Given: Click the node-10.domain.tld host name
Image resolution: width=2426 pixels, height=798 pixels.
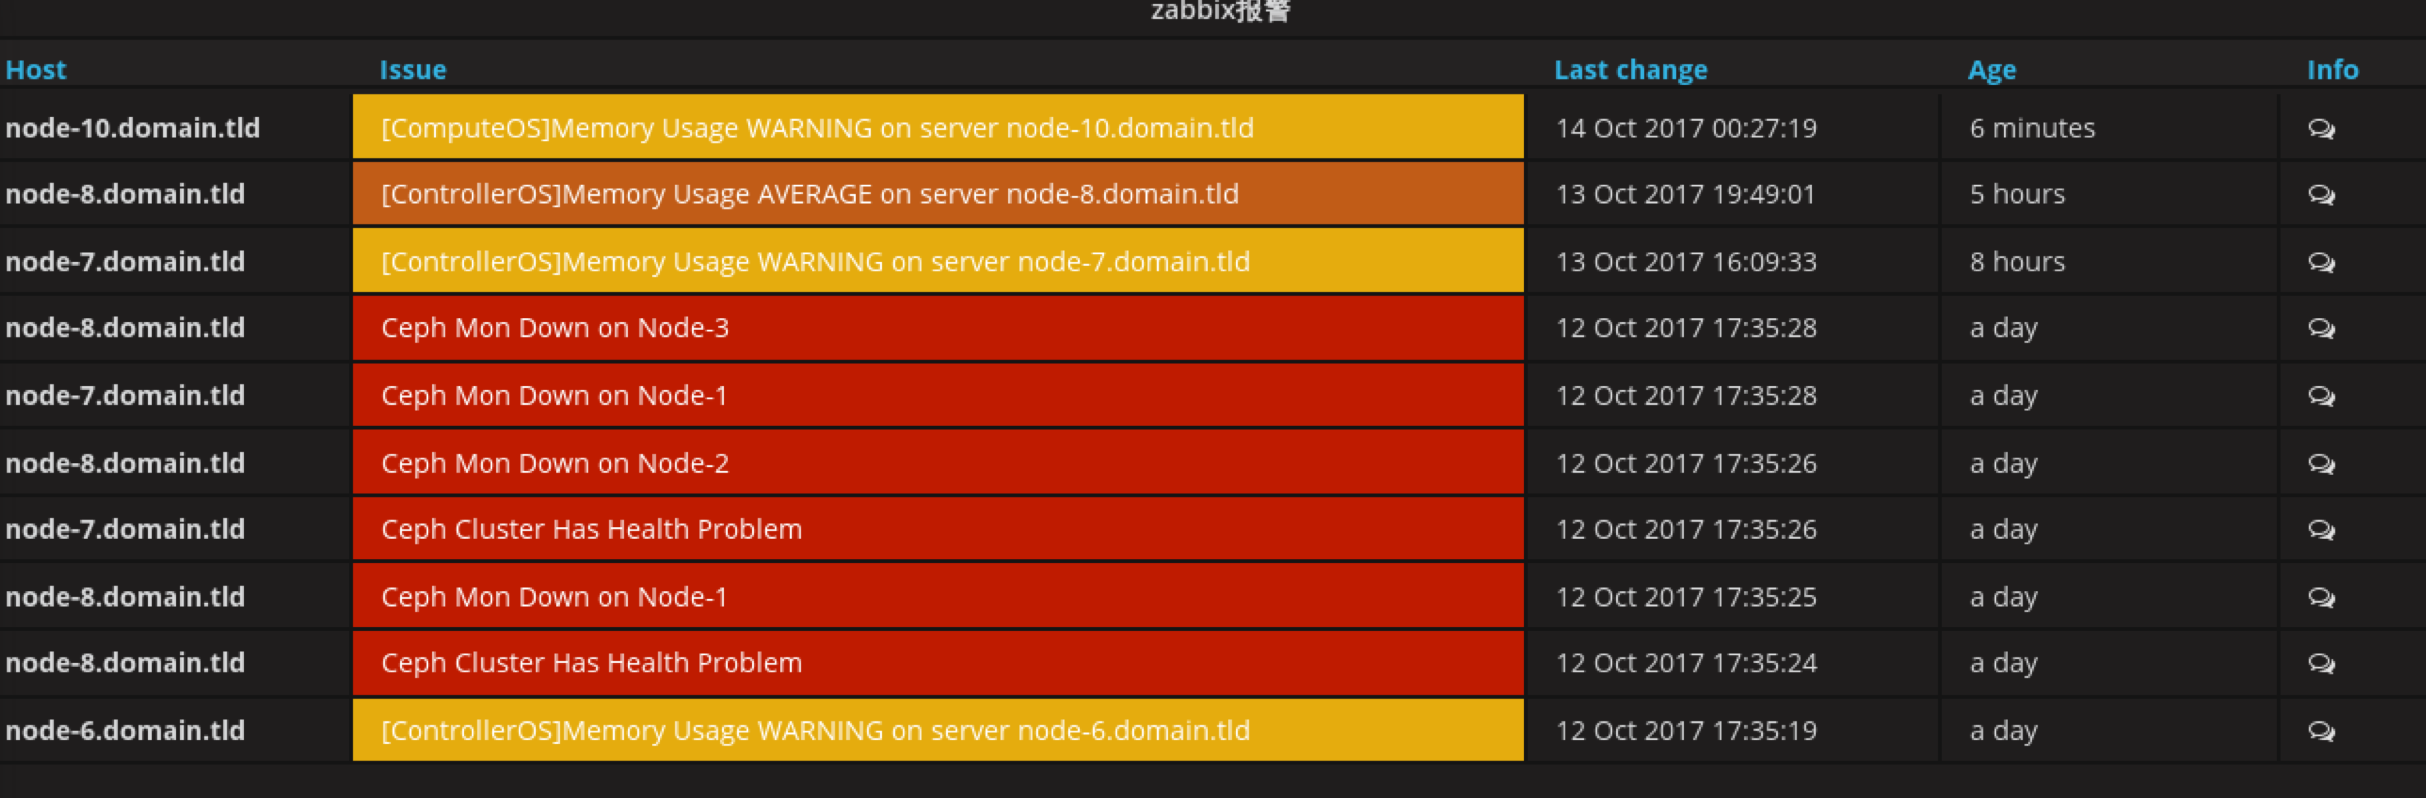Looking at the screenshot, I should (x=133, y=128).
